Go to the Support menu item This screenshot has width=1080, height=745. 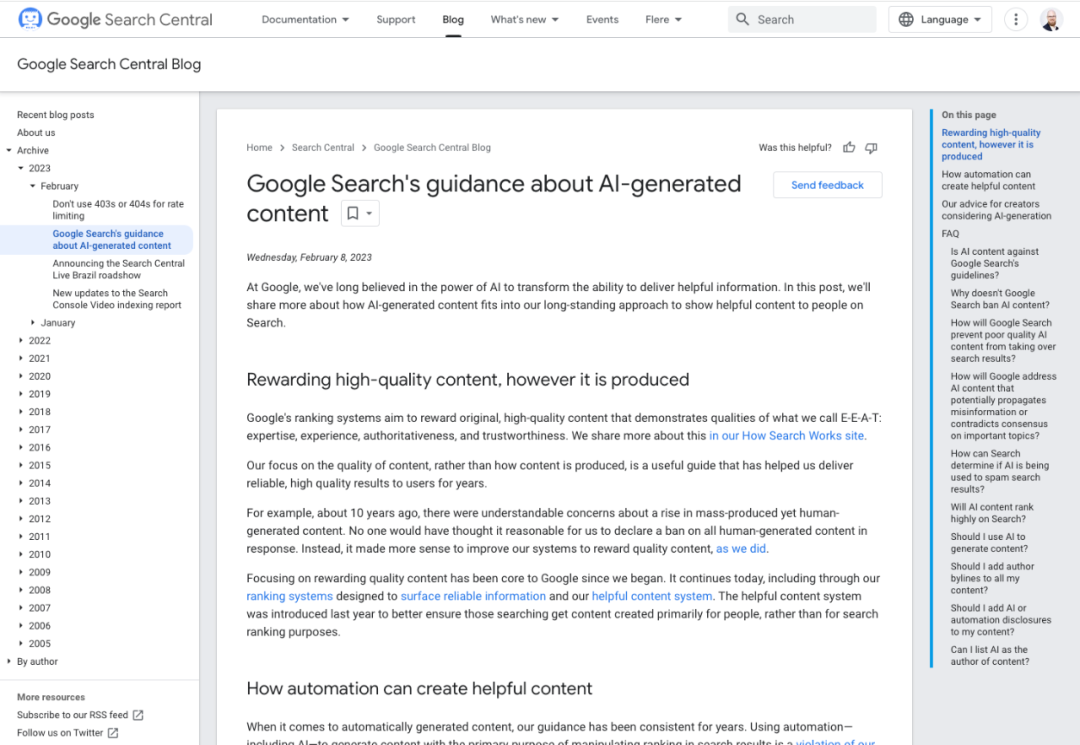tap(396, 19)
